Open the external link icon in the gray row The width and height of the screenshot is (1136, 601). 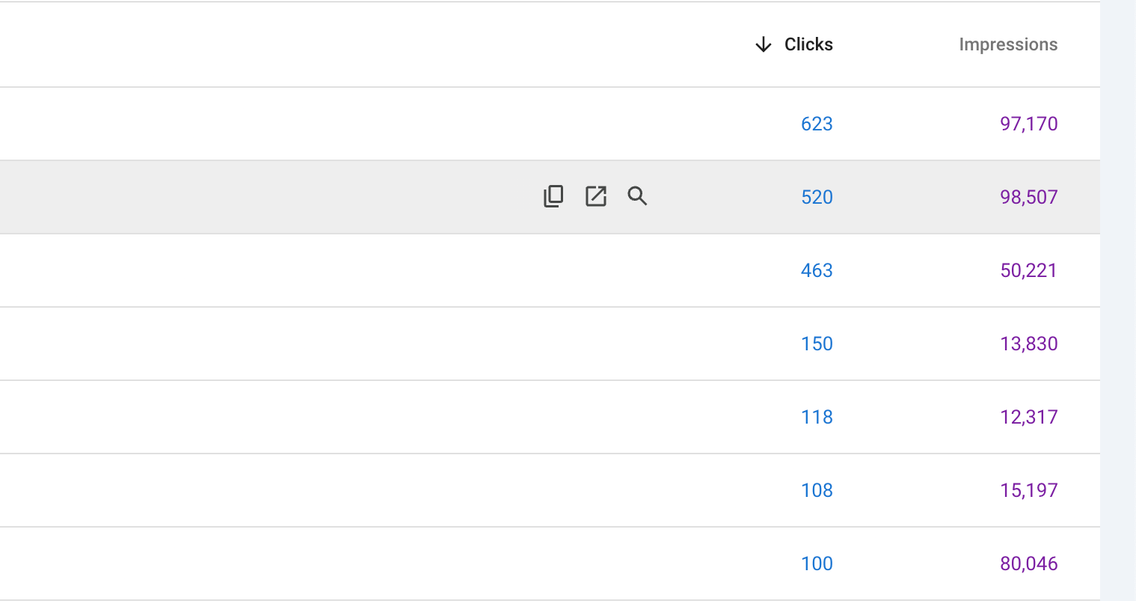(x=595, y=196)
